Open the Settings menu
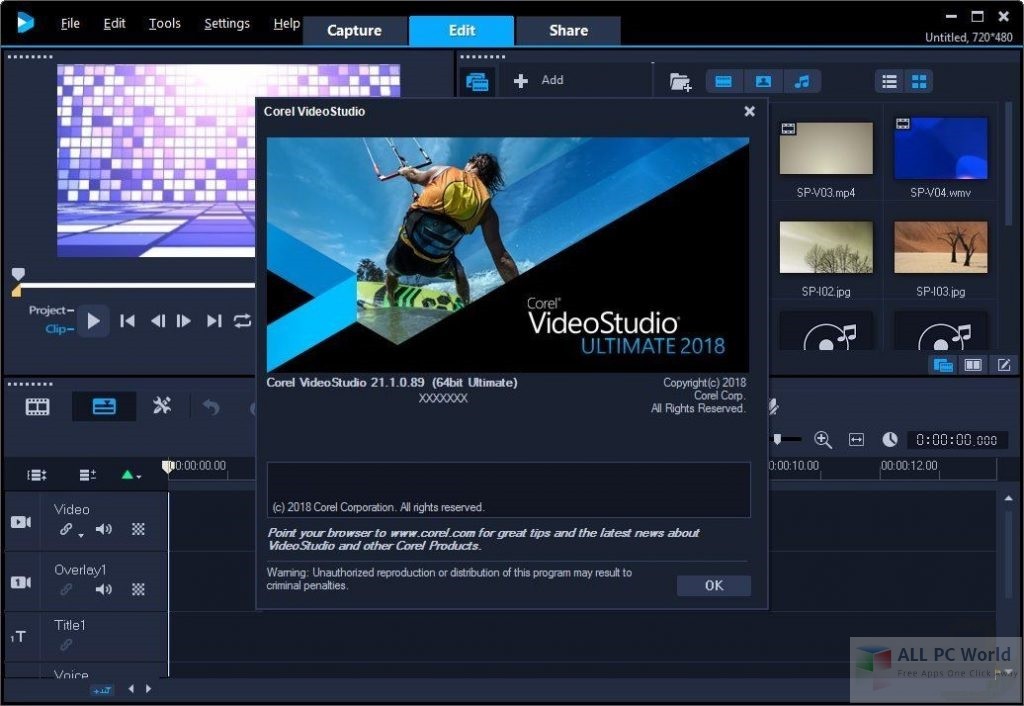The height and width of the screenshot is (706, 1024). coord(227,24)
